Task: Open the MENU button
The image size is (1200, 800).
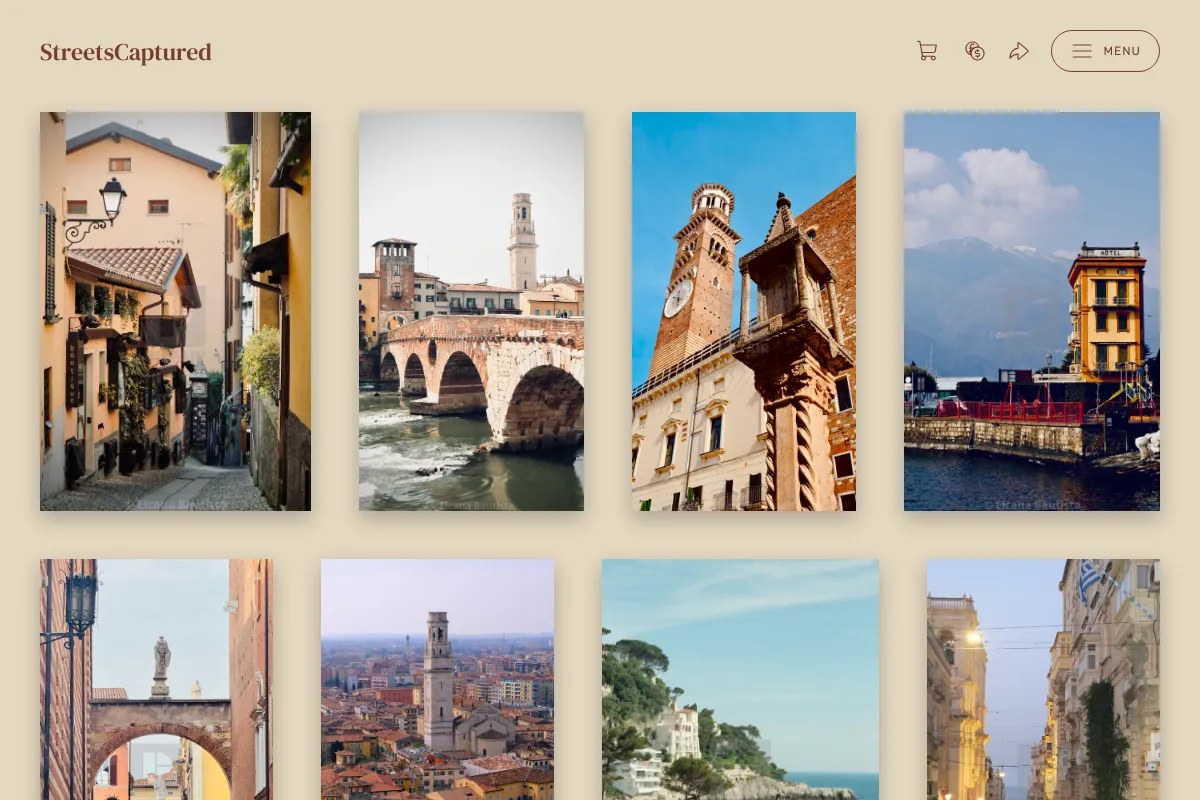Action: [1105, 51]
